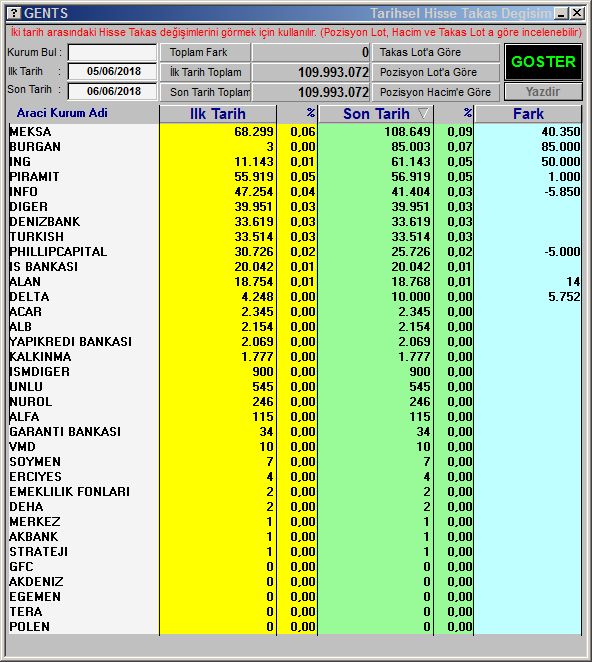Select Takas Lot'a Göre option
The width and height of the screenshot is (592, 662).
[435, 52]
